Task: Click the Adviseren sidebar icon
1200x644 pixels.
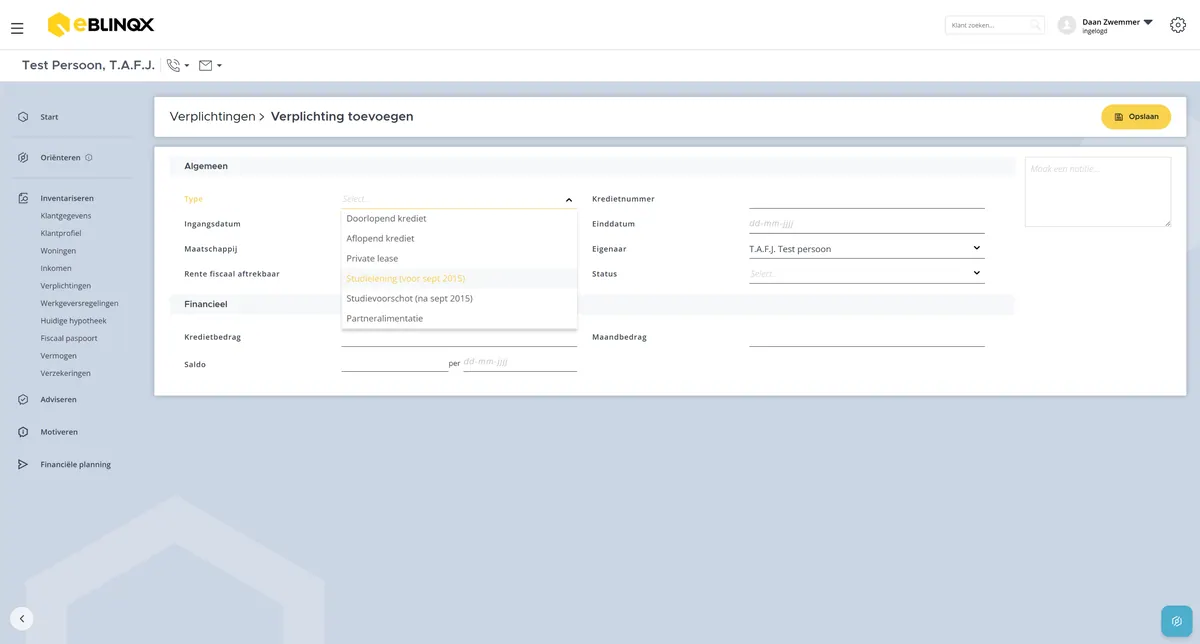Action: (x=23, y=399)
